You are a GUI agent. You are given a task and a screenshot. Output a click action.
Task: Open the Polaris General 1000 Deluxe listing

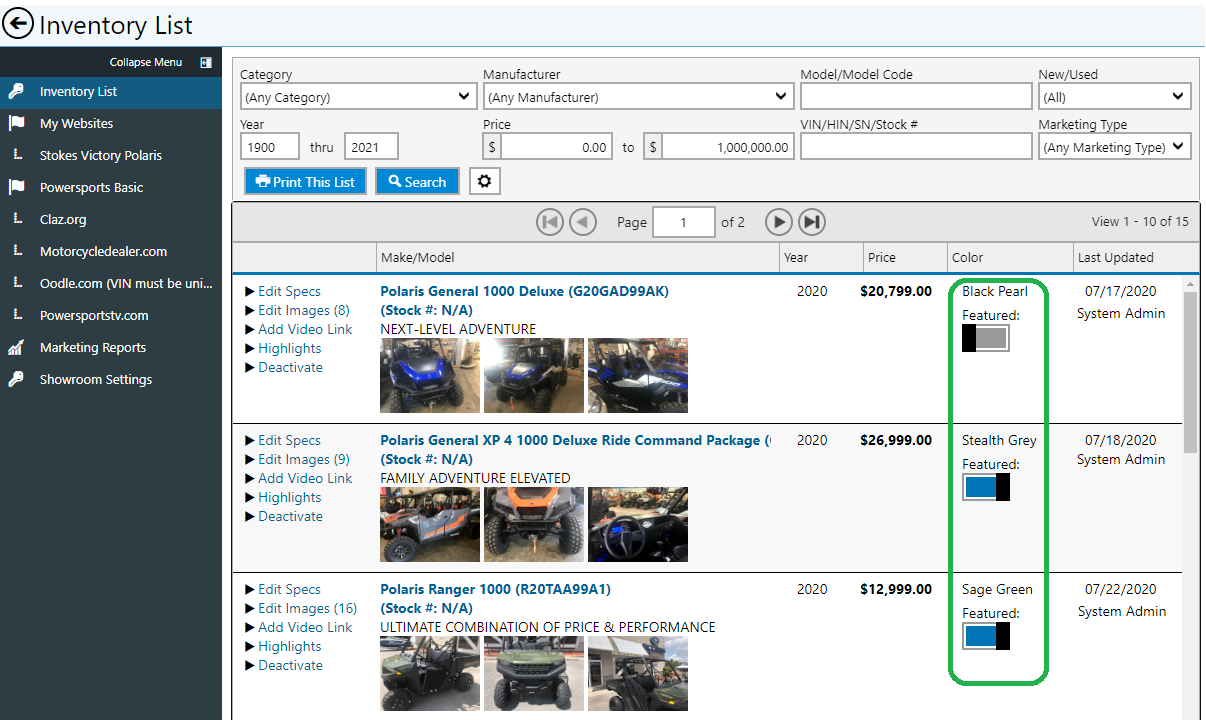point(525,291)
